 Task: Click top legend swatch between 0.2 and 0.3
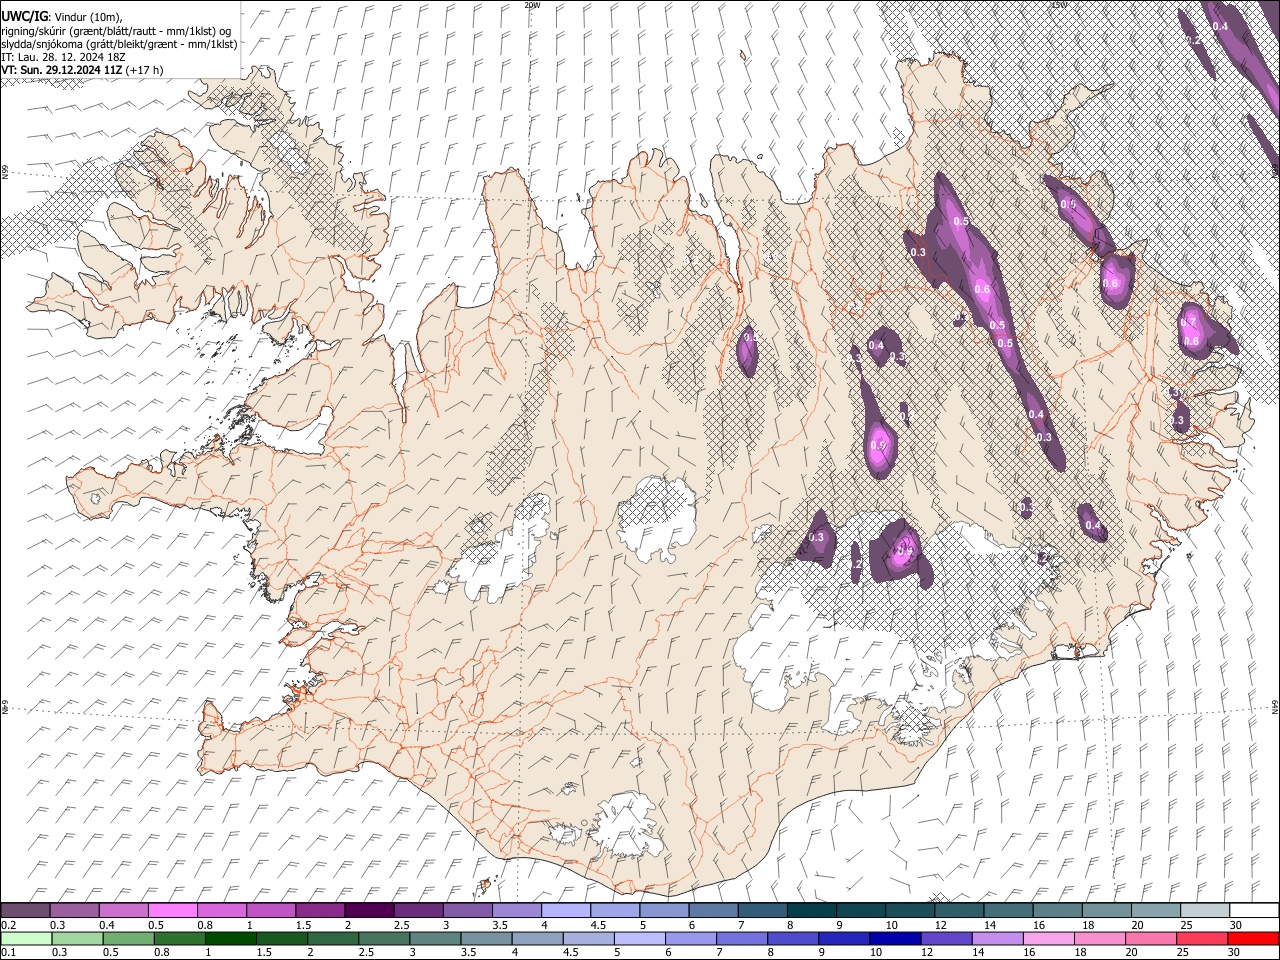pos(26,911)
